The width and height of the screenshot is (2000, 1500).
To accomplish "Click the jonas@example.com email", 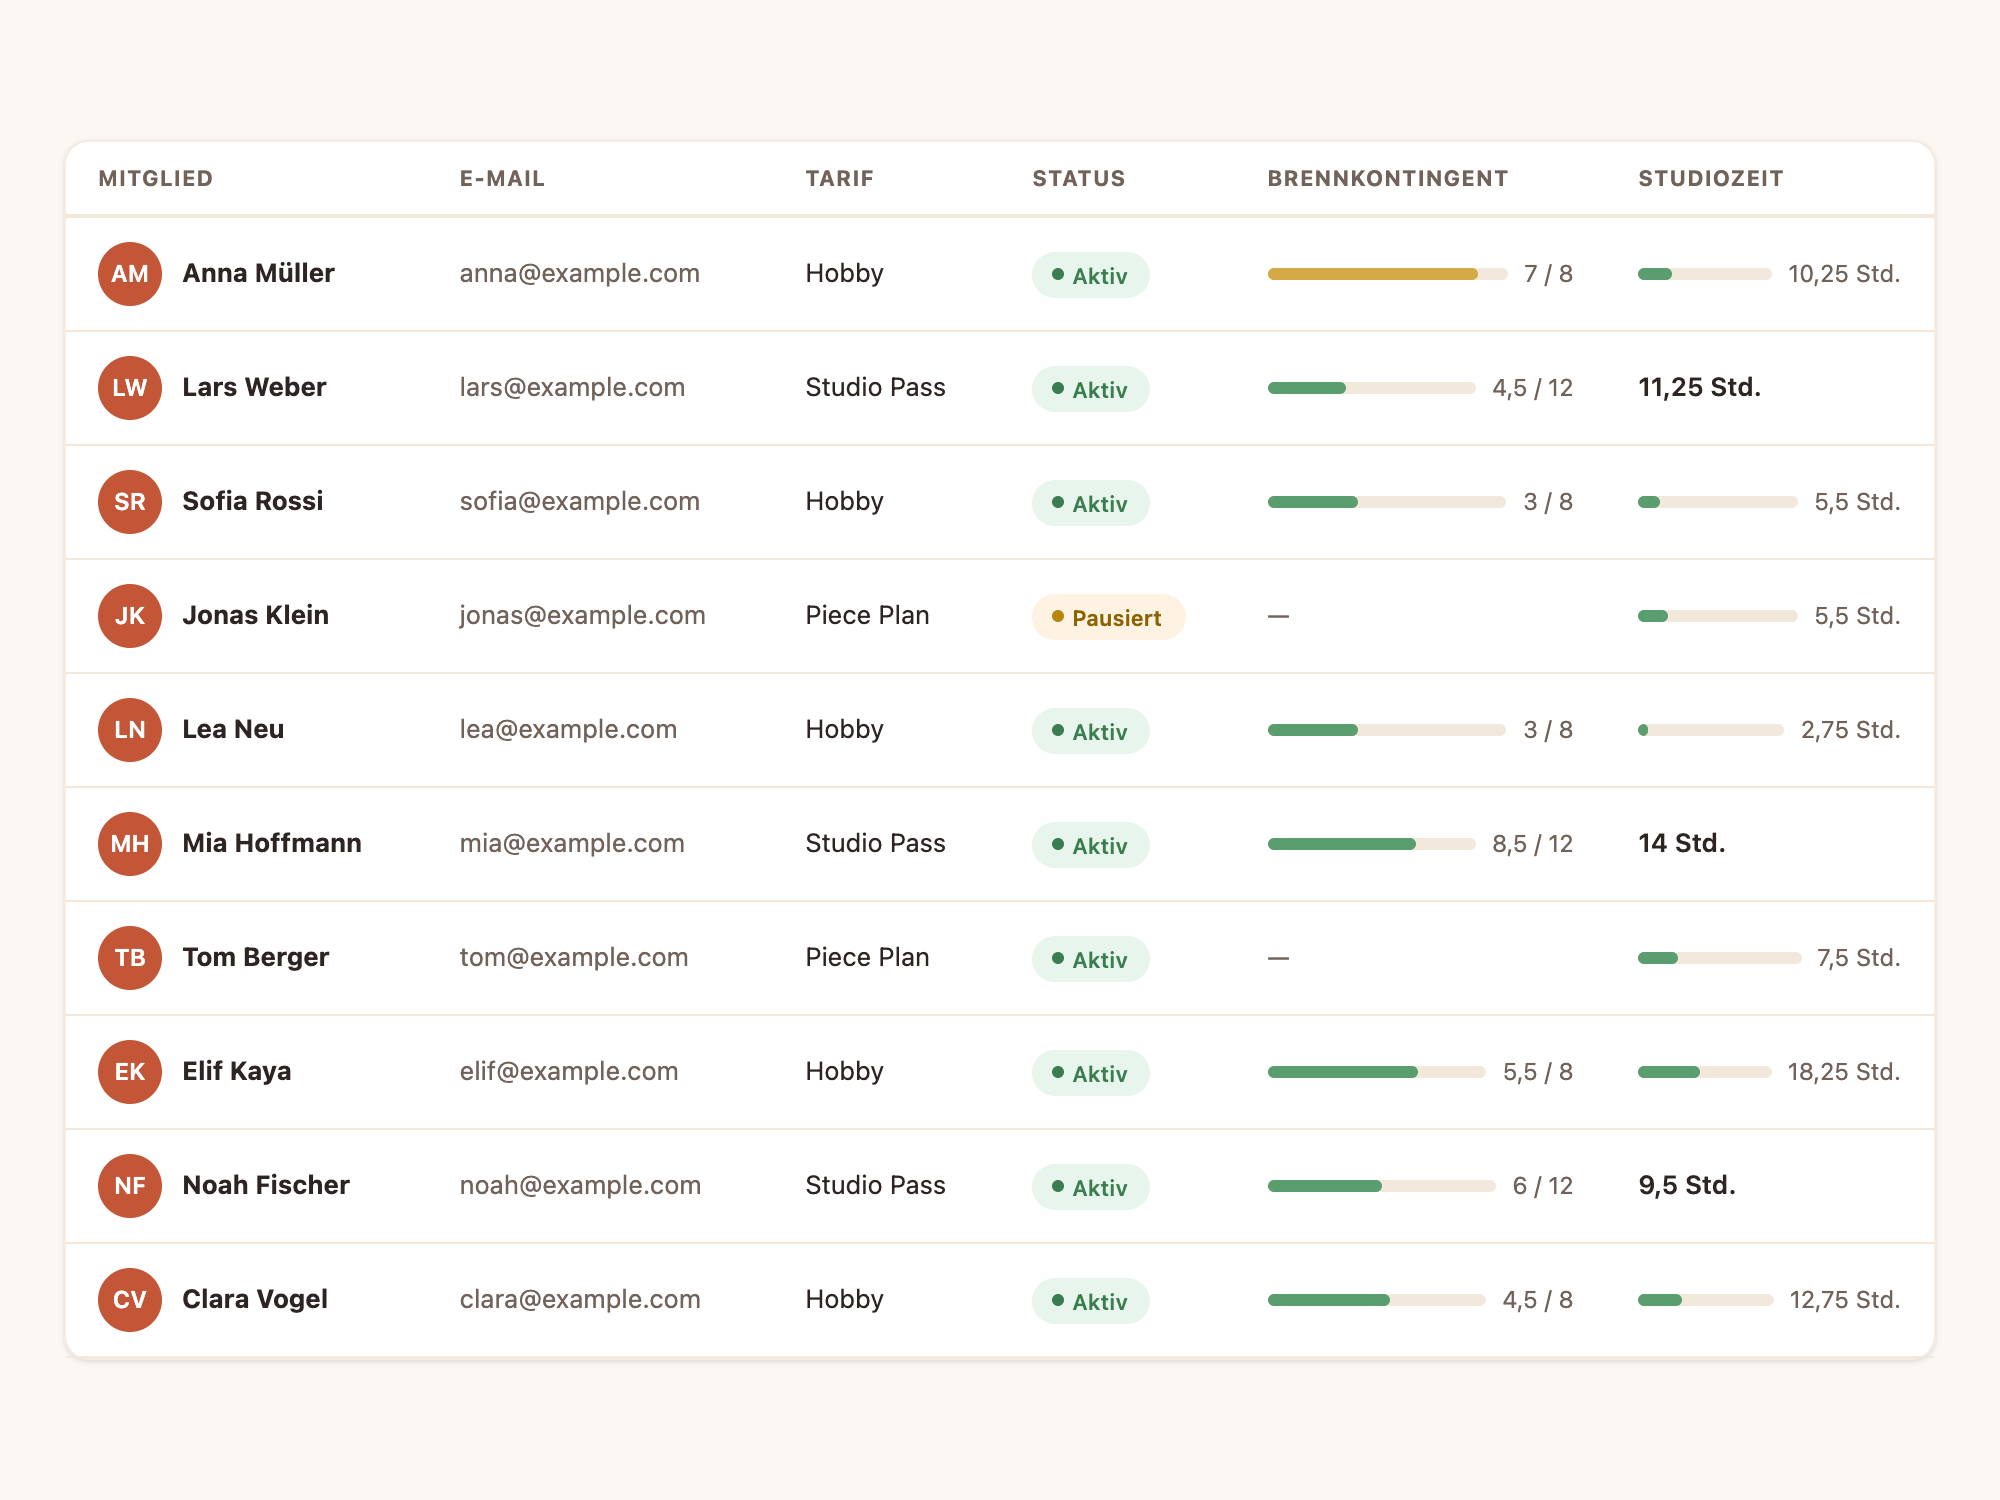I will tap(583, 616).
